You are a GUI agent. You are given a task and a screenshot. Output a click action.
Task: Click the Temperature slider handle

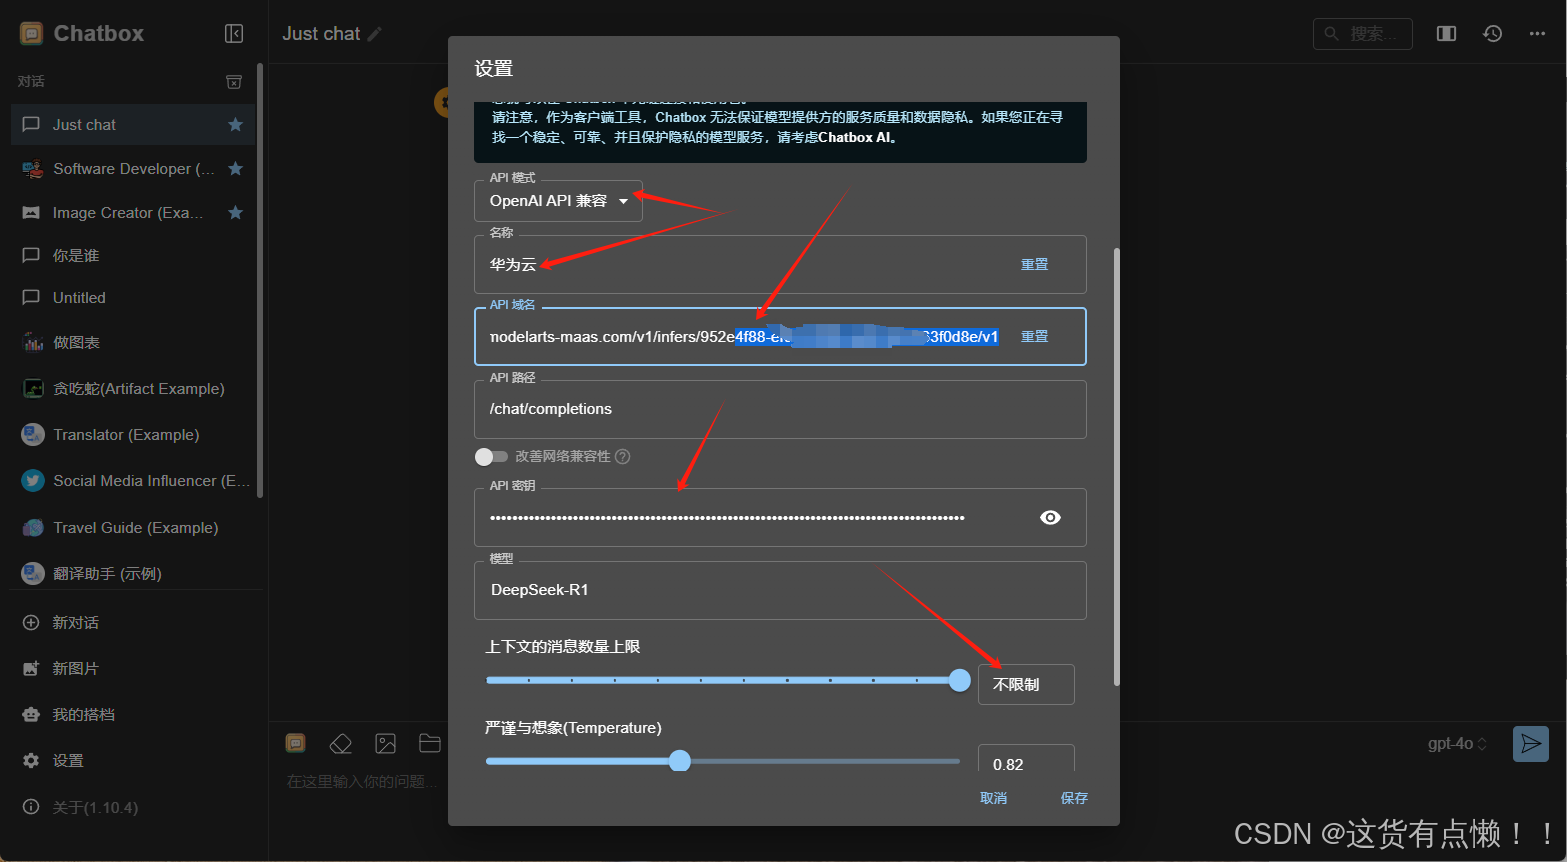[680, 761]
